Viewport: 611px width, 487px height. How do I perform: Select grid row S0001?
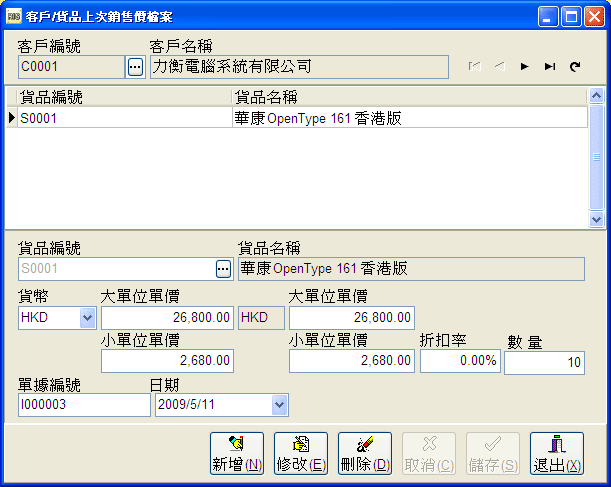click(297, 118)
